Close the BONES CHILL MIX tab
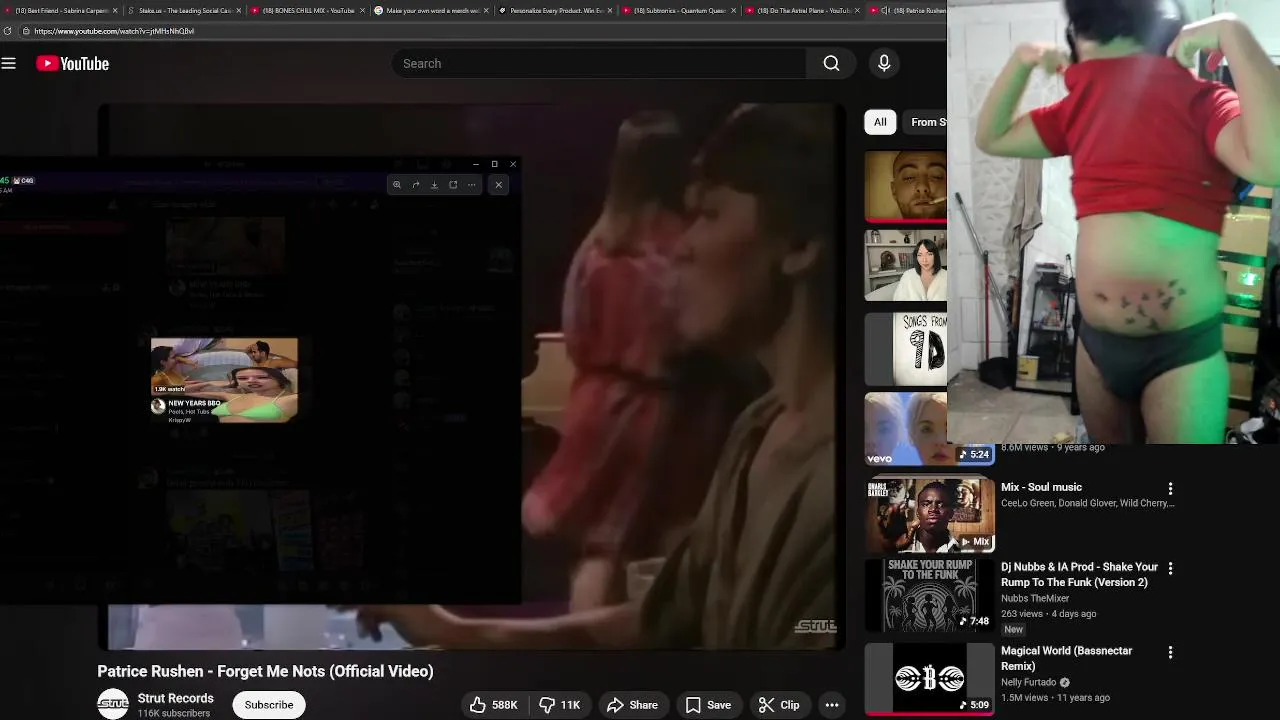The height and width of the screenshot is (720, 1280). coord(362,10)
